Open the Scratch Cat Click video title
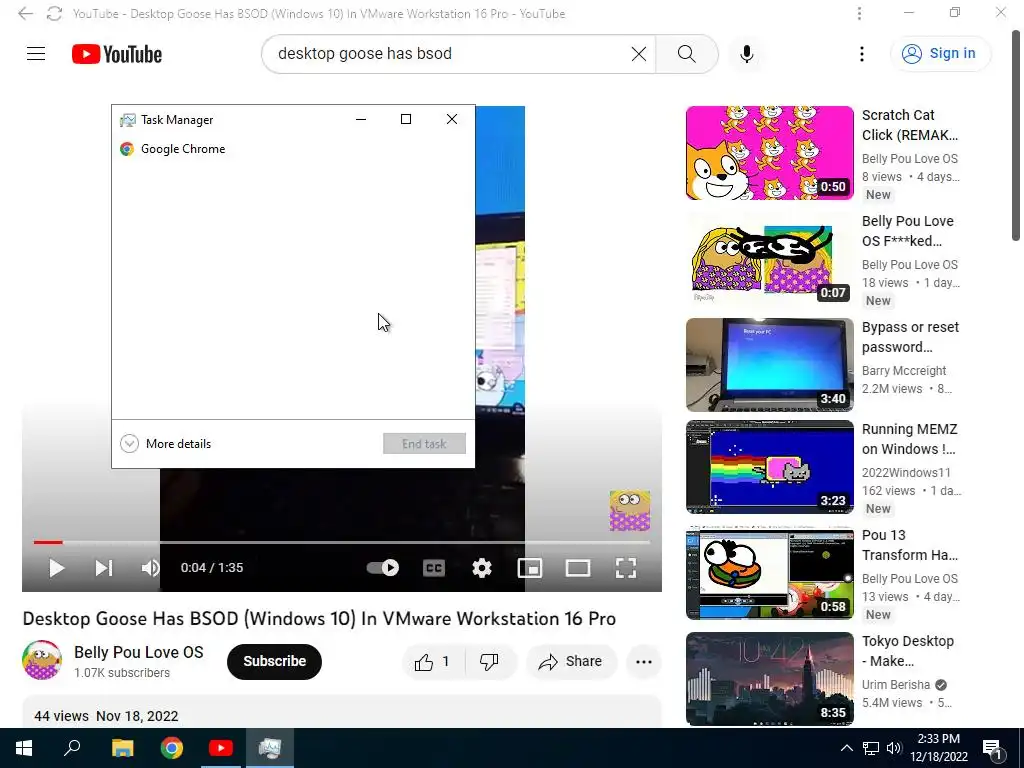The height and width of the screenshot is (768, 1024). click(x=910, y=125)
